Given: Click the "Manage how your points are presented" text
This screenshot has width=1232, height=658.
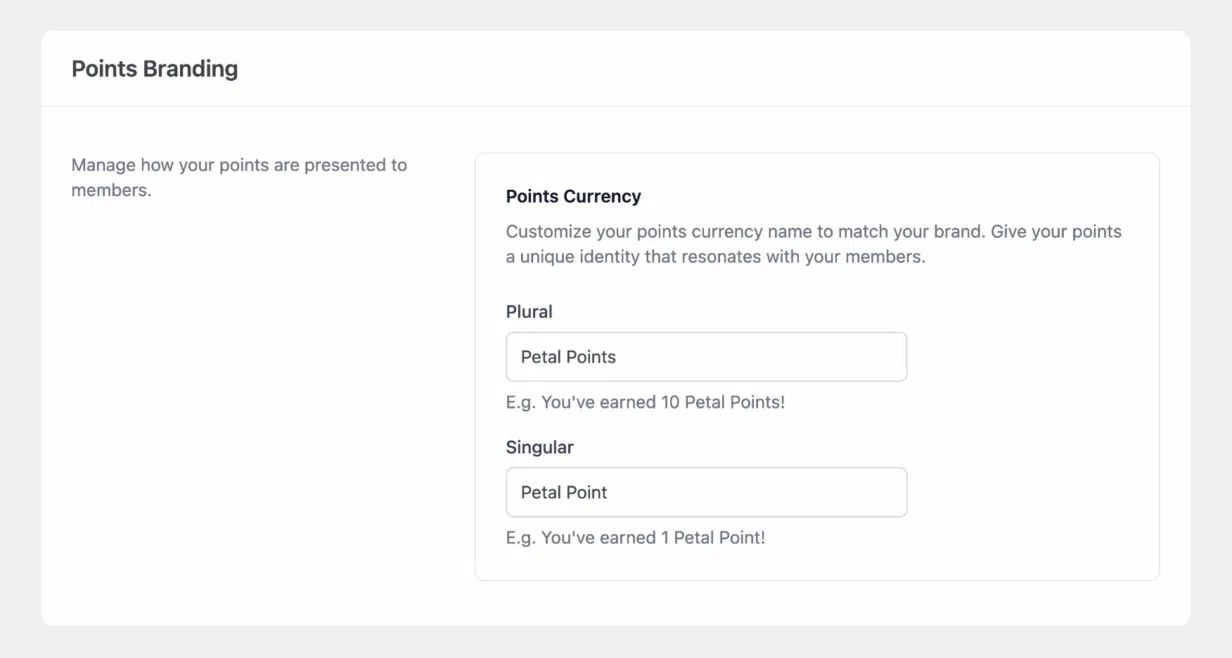Looking at the screenshot, I should pos(239,165).
